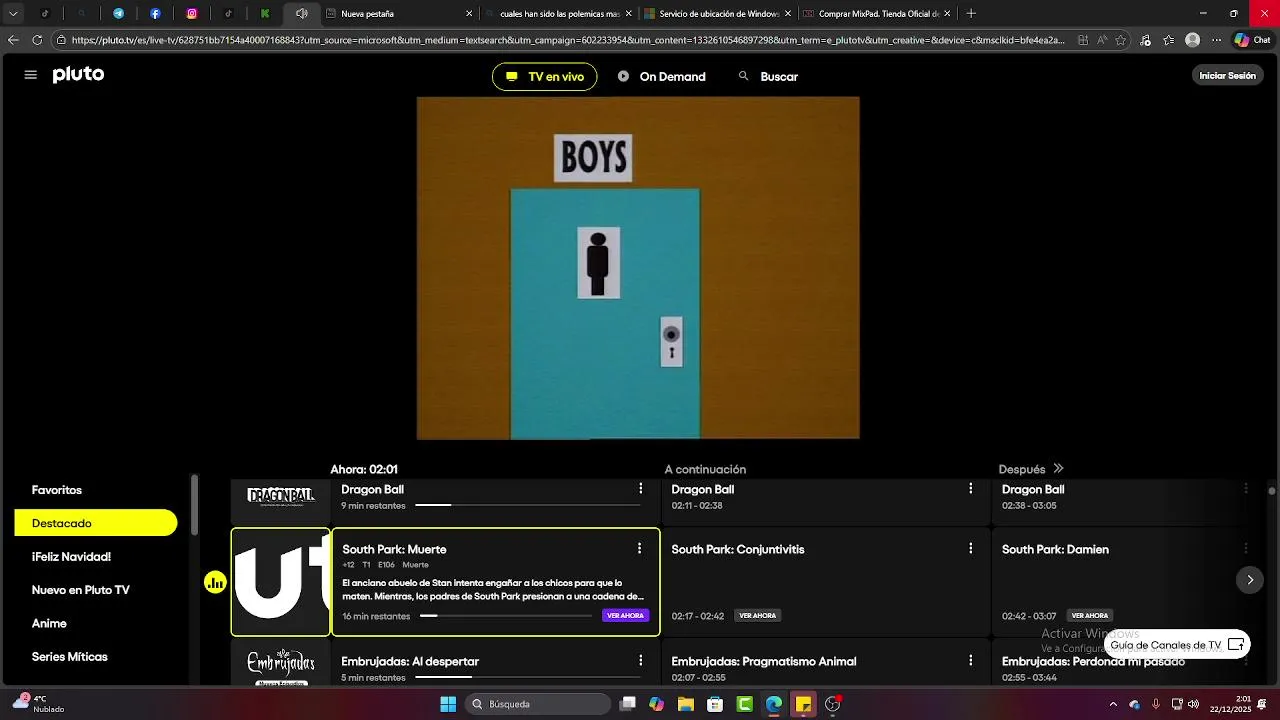
Task: Click the category list scrollbar
Action: pyautogui.click(x=195, y=505)
